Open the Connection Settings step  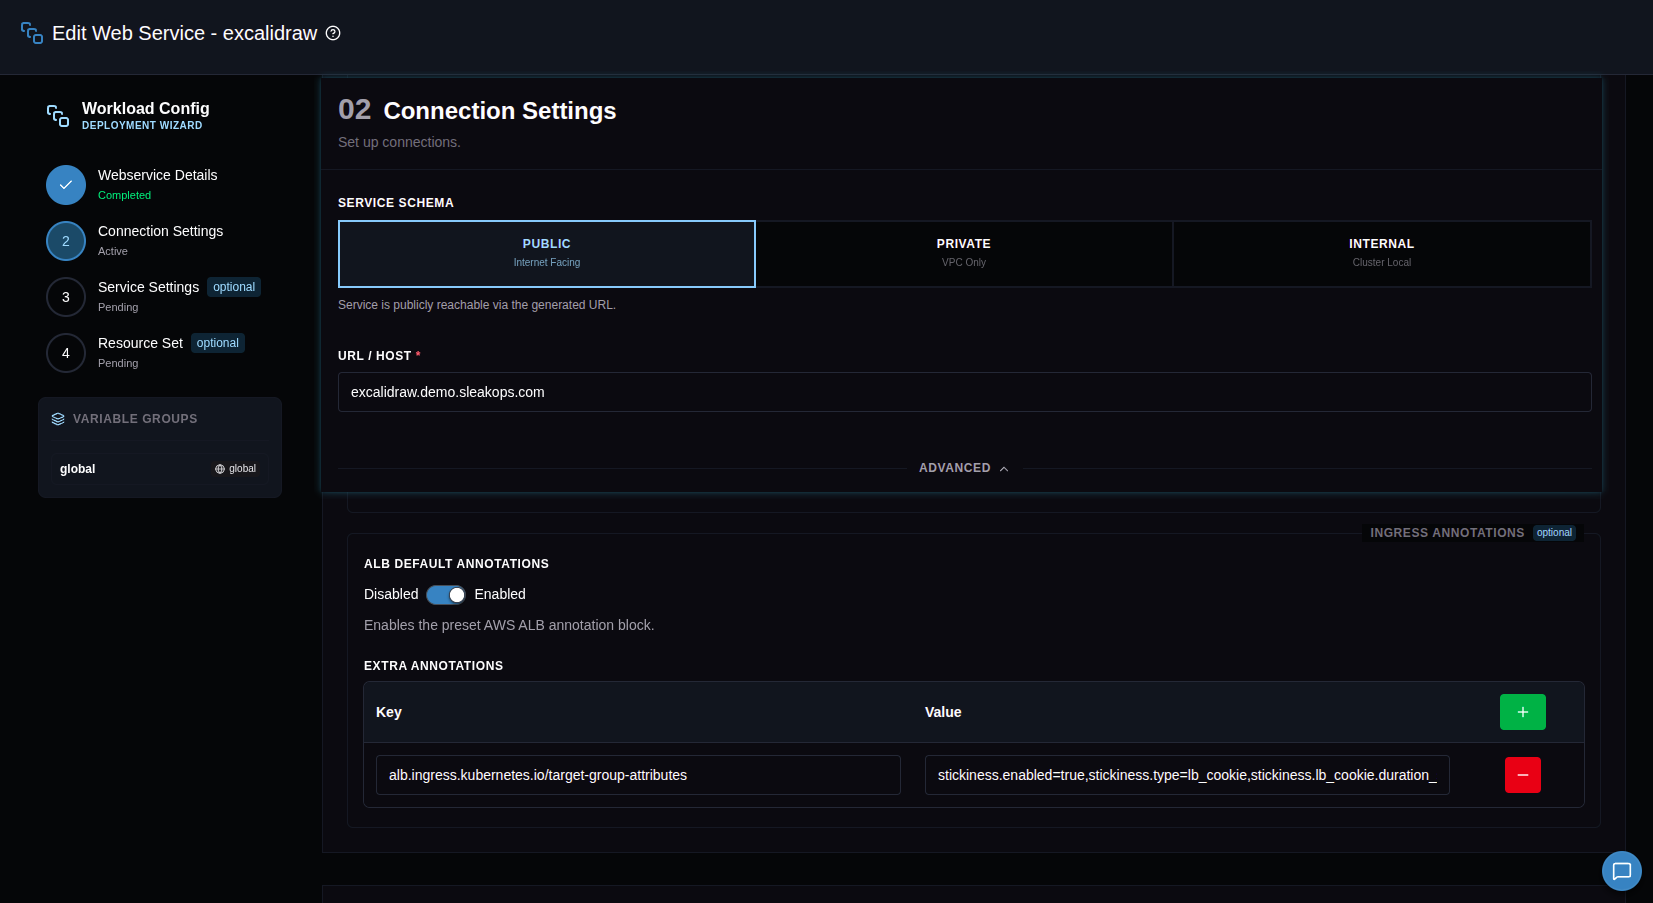pyautogui.click(x=160, y=231)
